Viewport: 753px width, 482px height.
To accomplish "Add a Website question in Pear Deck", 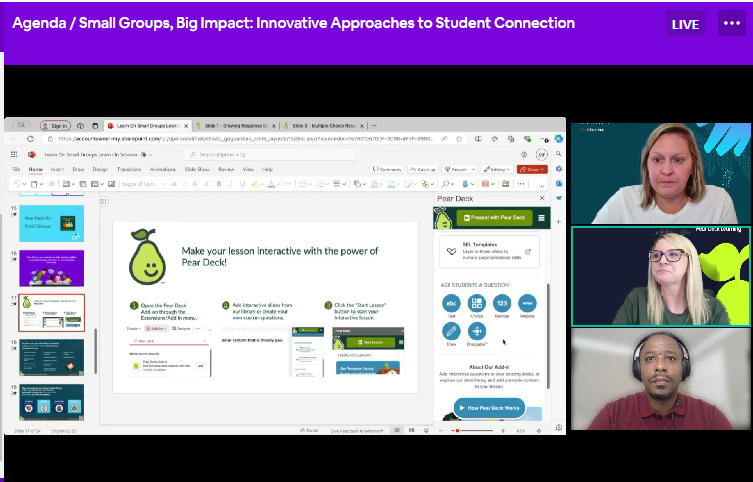I will 527,303.
